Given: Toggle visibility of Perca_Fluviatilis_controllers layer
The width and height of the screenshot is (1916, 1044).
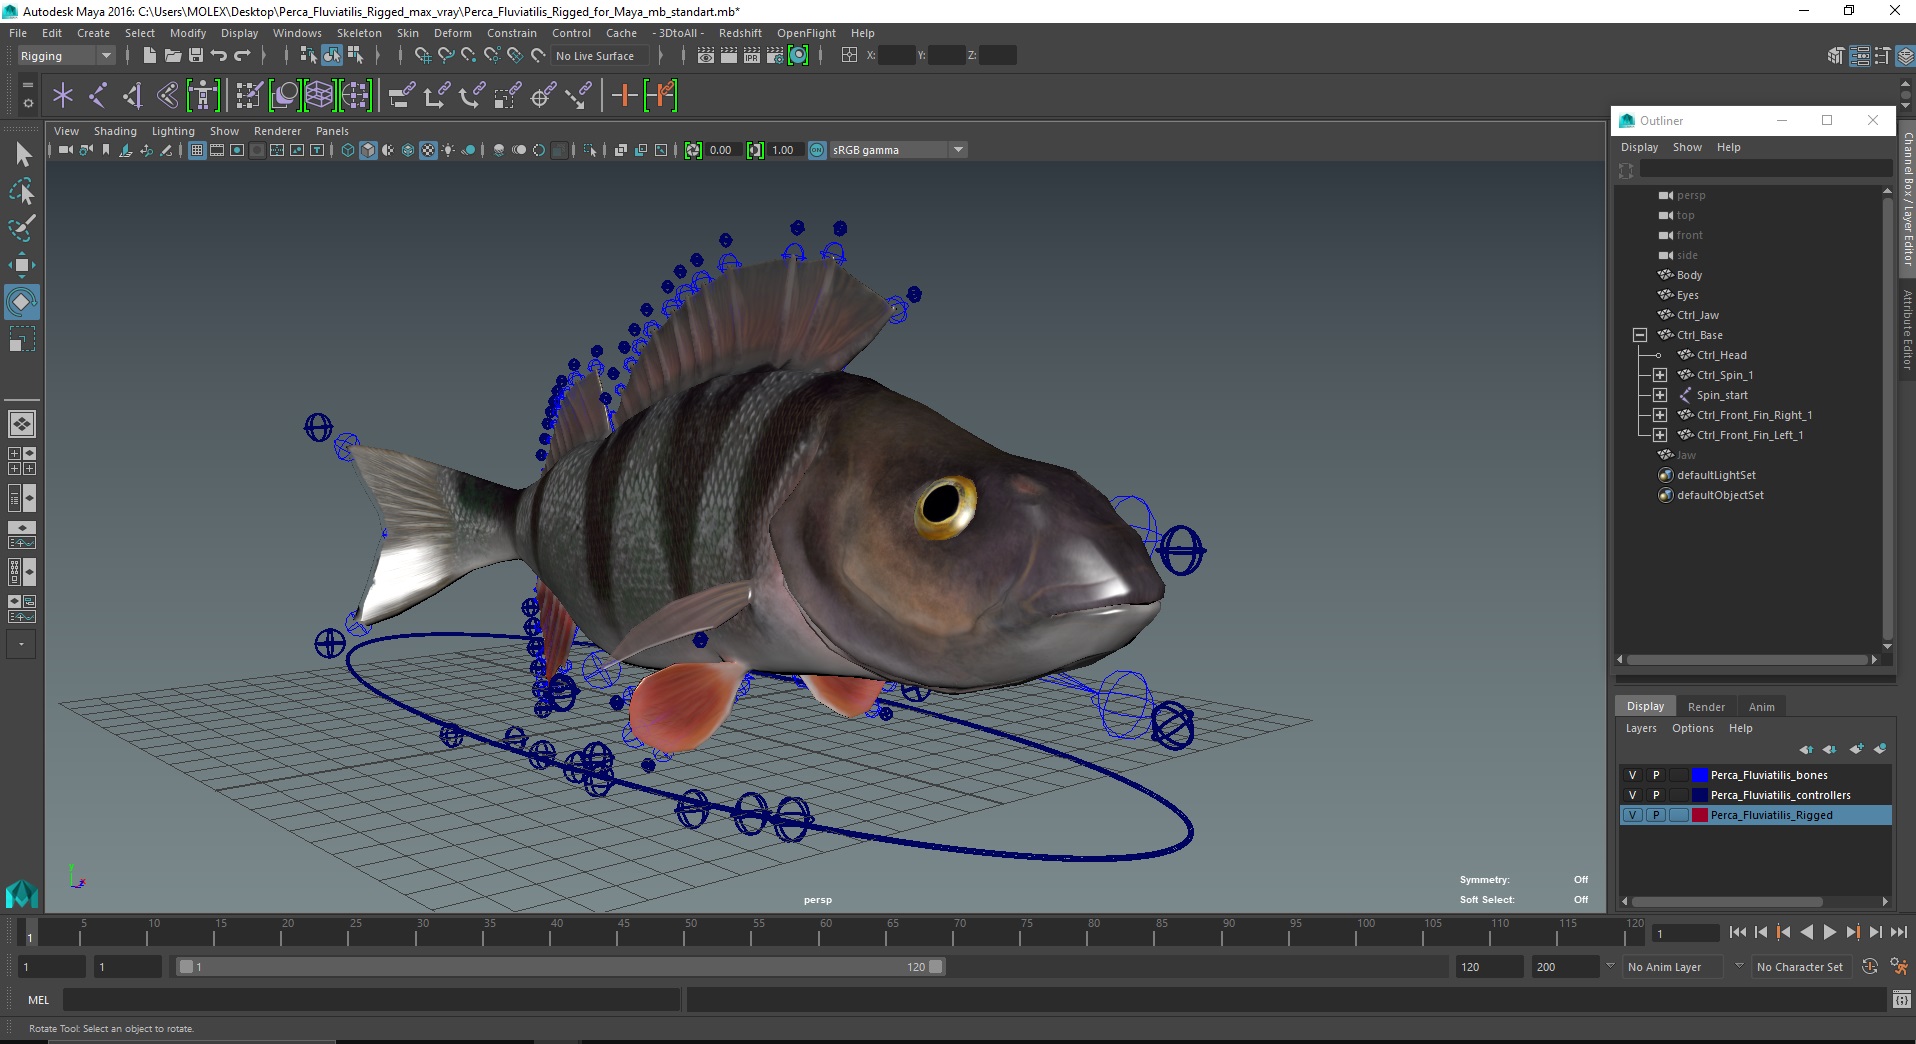Looking at the screenshot, I should click(1632, 795).
